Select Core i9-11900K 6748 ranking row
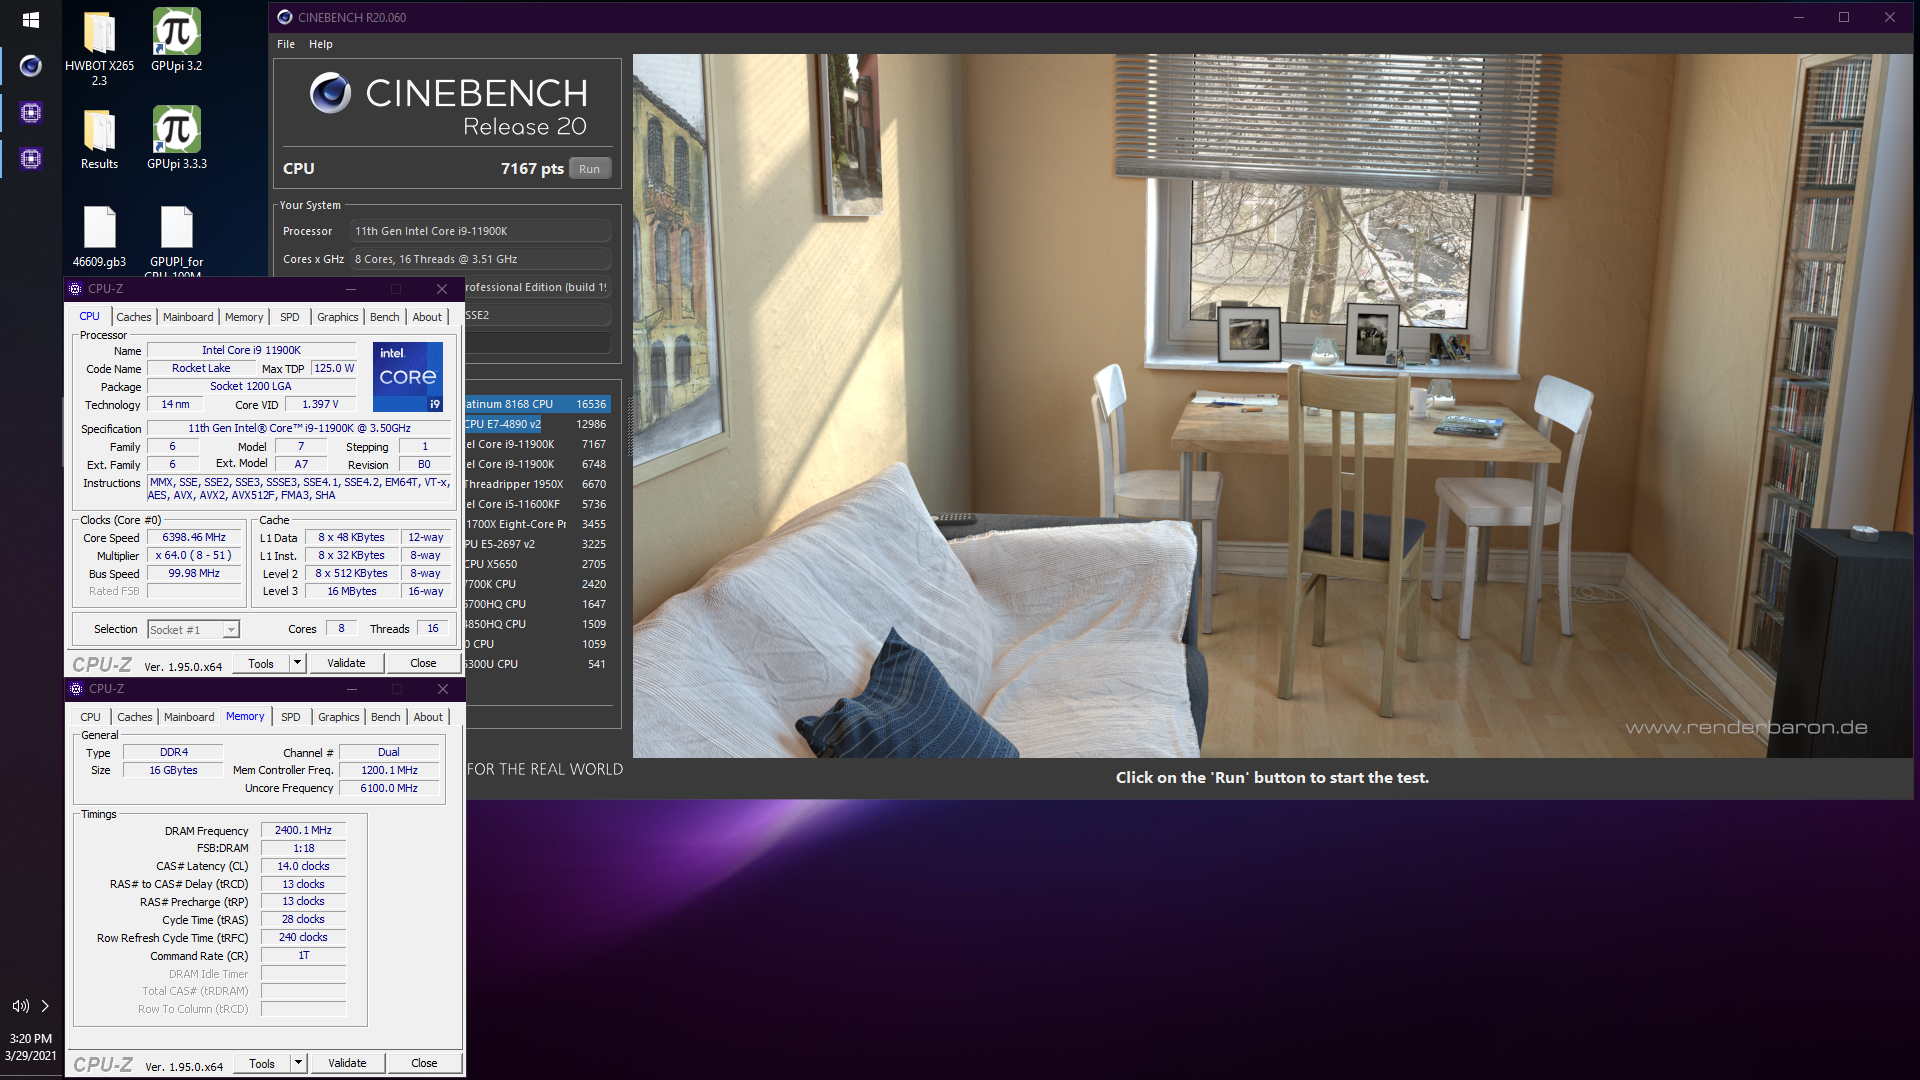The width and height of the screenshot is (1920, 1080). pyautogui.click(x=537, y=464)
